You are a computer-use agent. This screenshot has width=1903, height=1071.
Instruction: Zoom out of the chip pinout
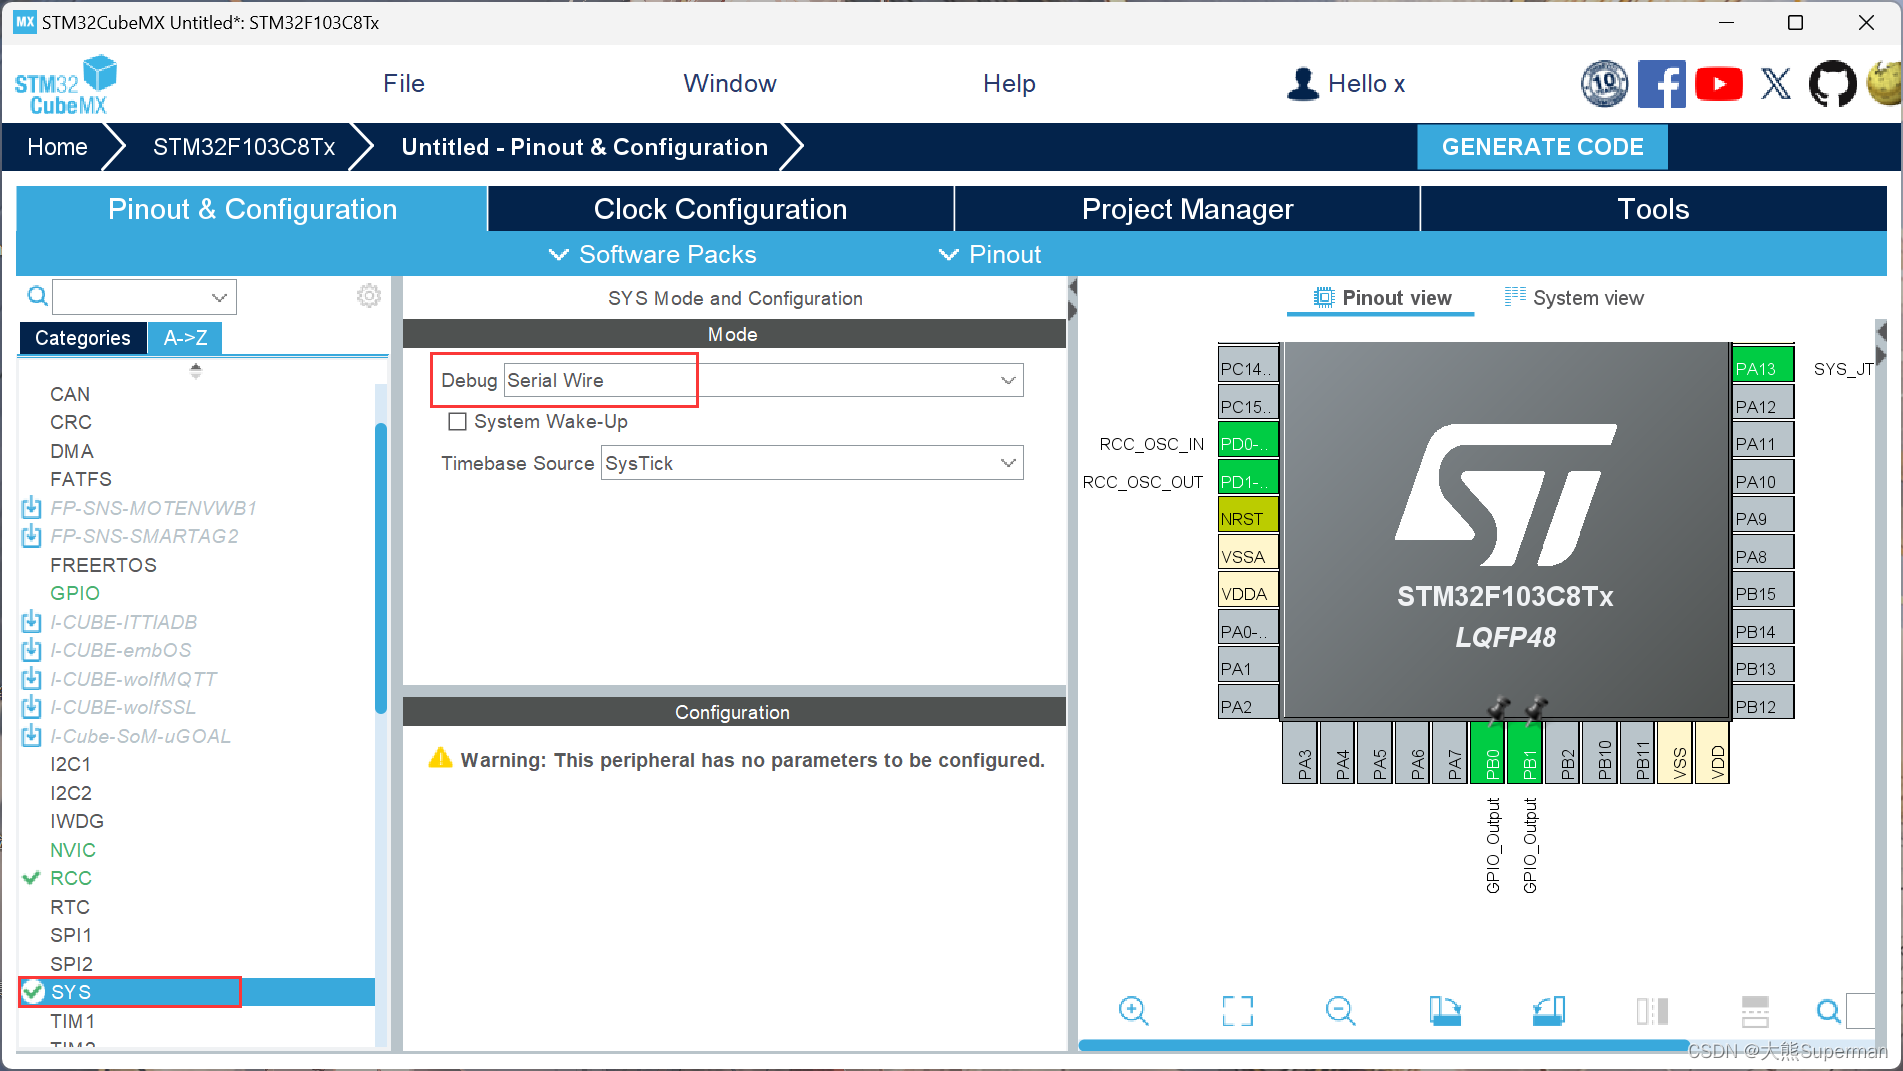[x=1340, y=1011]
